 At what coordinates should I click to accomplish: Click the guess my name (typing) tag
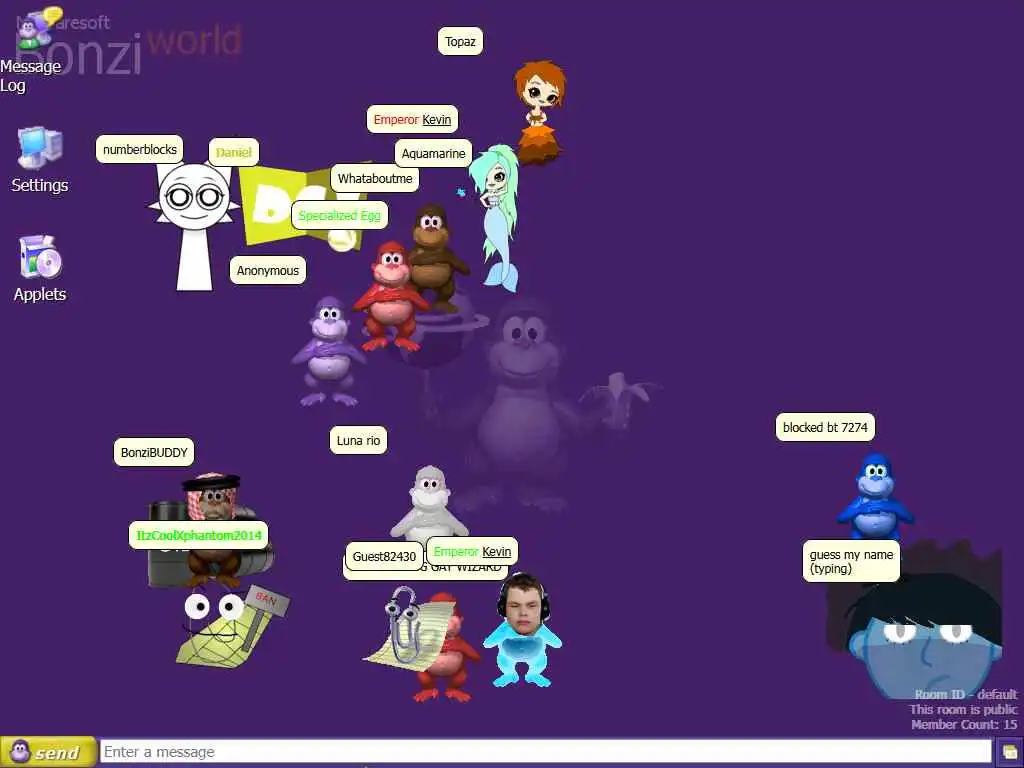point(851,561)
